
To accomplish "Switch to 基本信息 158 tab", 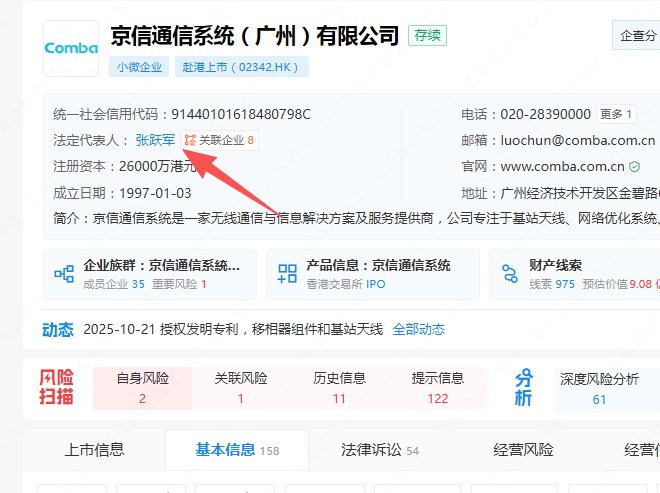I will point(237,450).
